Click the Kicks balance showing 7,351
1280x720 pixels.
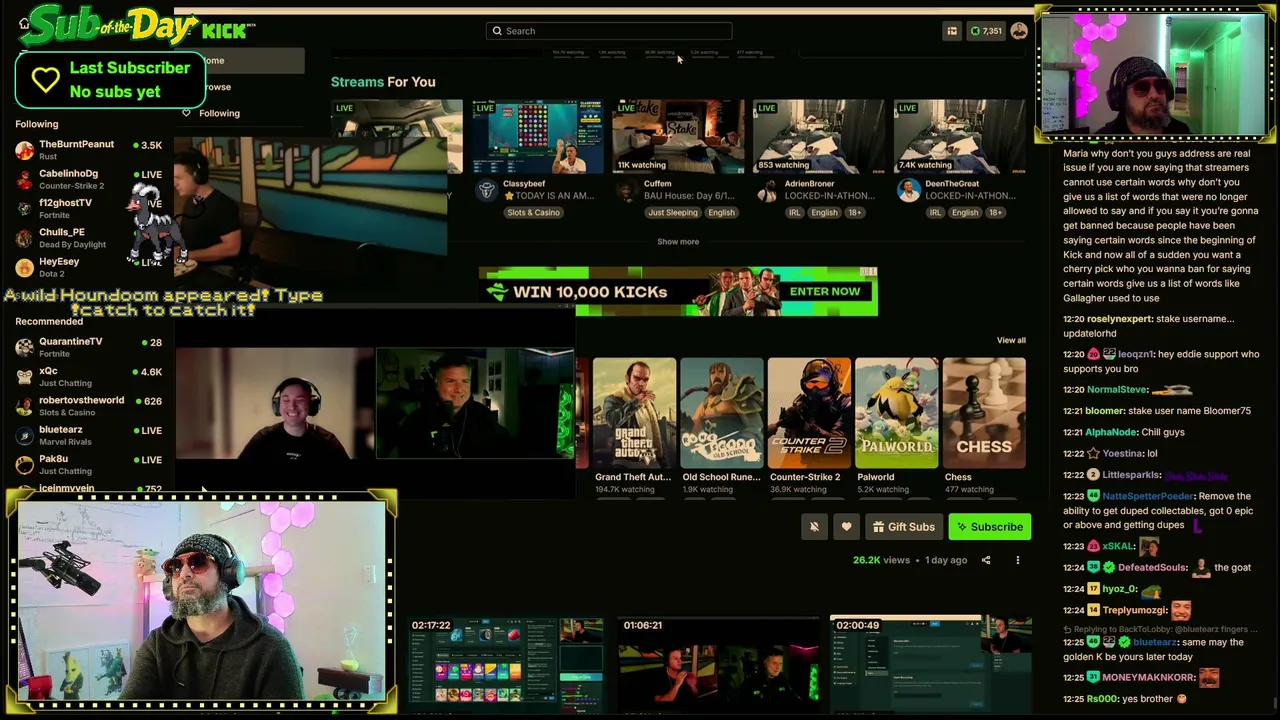tap(986, 31)
